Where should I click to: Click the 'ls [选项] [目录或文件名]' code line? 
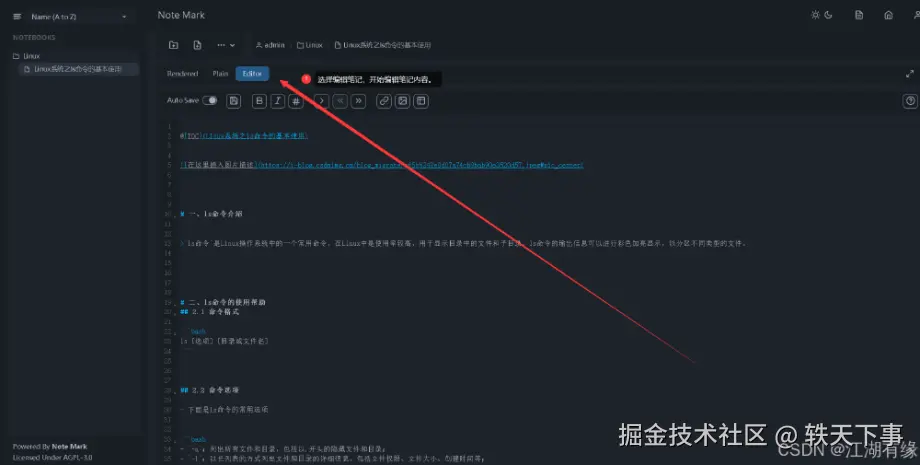click(224, 341)
